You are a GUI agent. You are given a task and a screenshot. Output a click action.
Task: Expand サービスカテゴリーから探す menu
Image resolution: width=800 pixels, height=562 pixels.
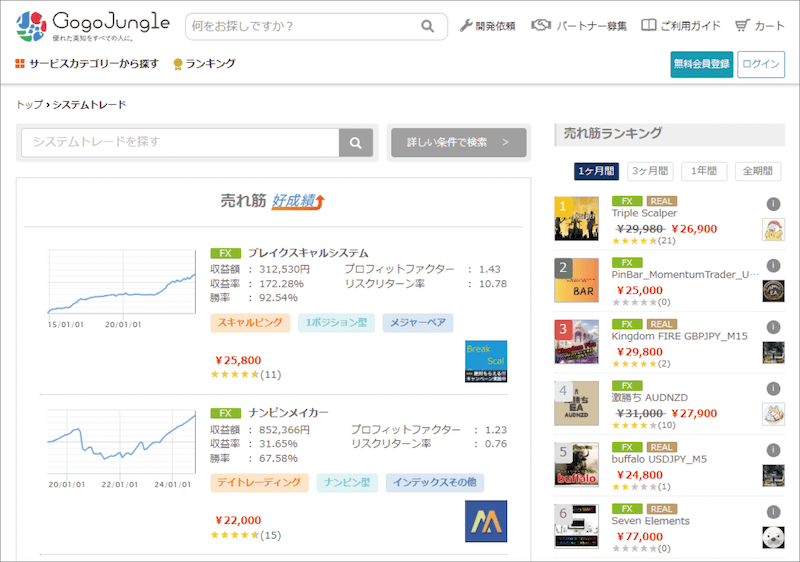pyautogui.click(x=87, y=64)
